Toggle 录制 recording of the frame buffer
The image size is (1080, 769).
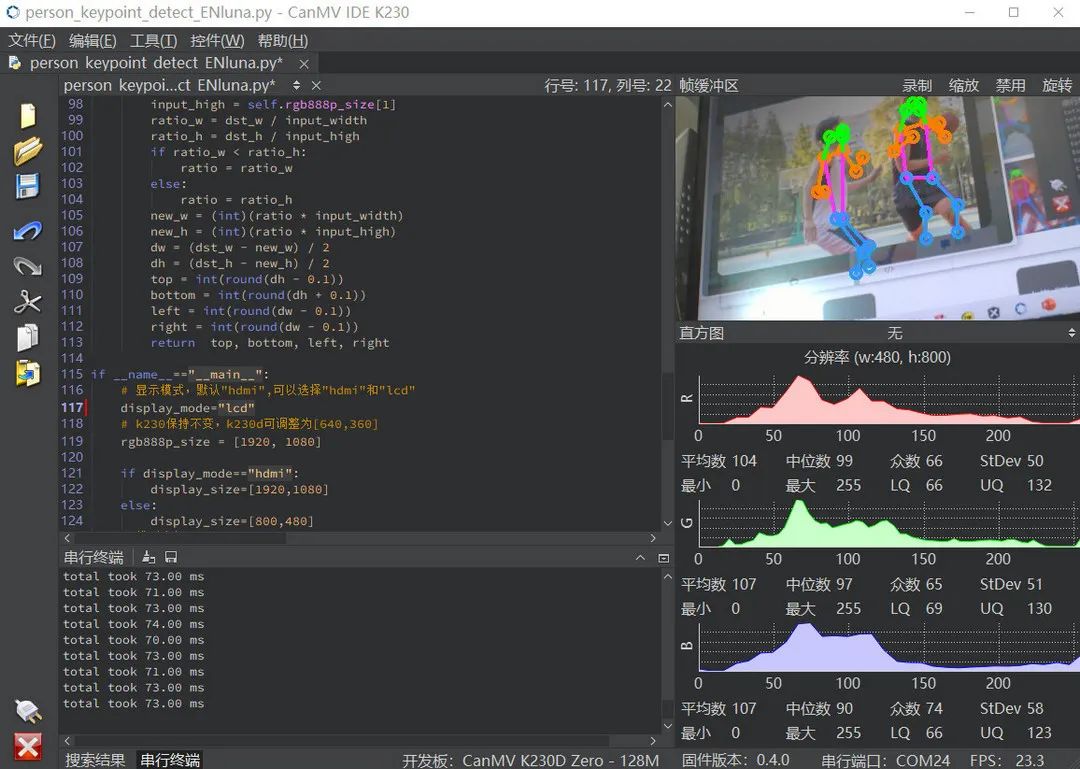click(x=917, y=86)
